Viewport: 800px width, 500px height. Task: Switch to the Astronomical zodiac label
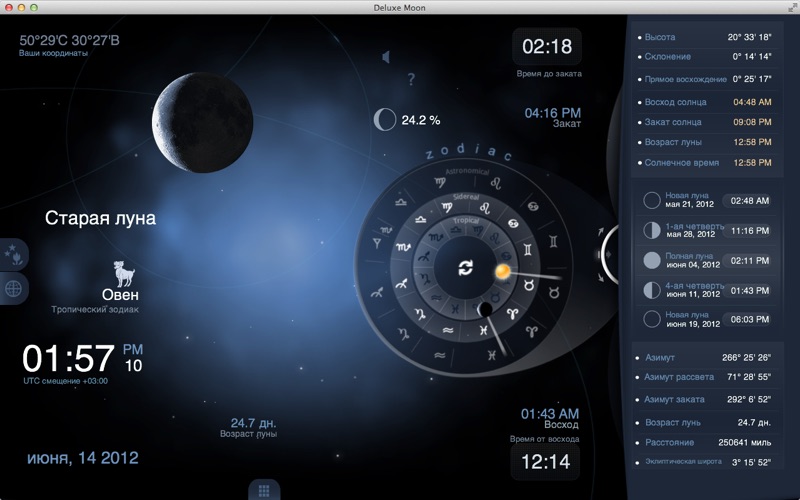click(x=467, y=171)
